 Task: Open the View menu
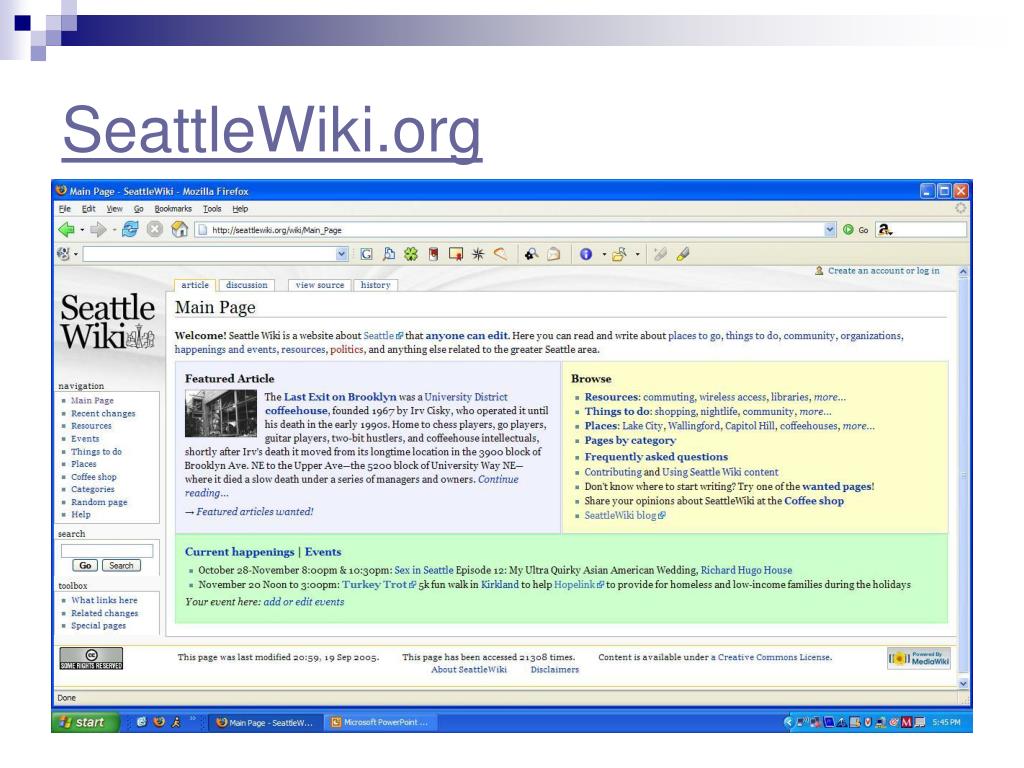point(114,209)
